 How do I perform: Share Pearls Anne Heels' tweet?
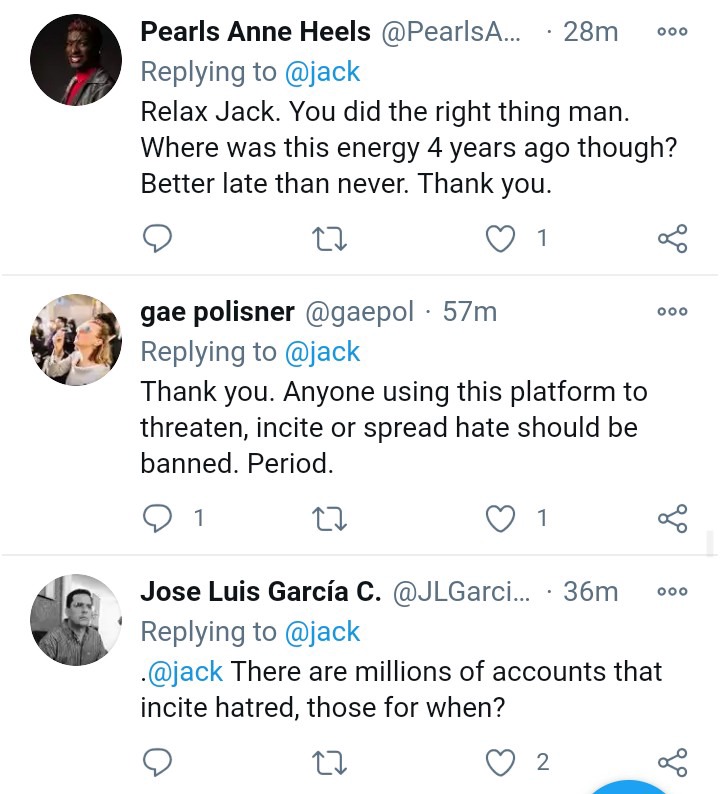point(672,239)
